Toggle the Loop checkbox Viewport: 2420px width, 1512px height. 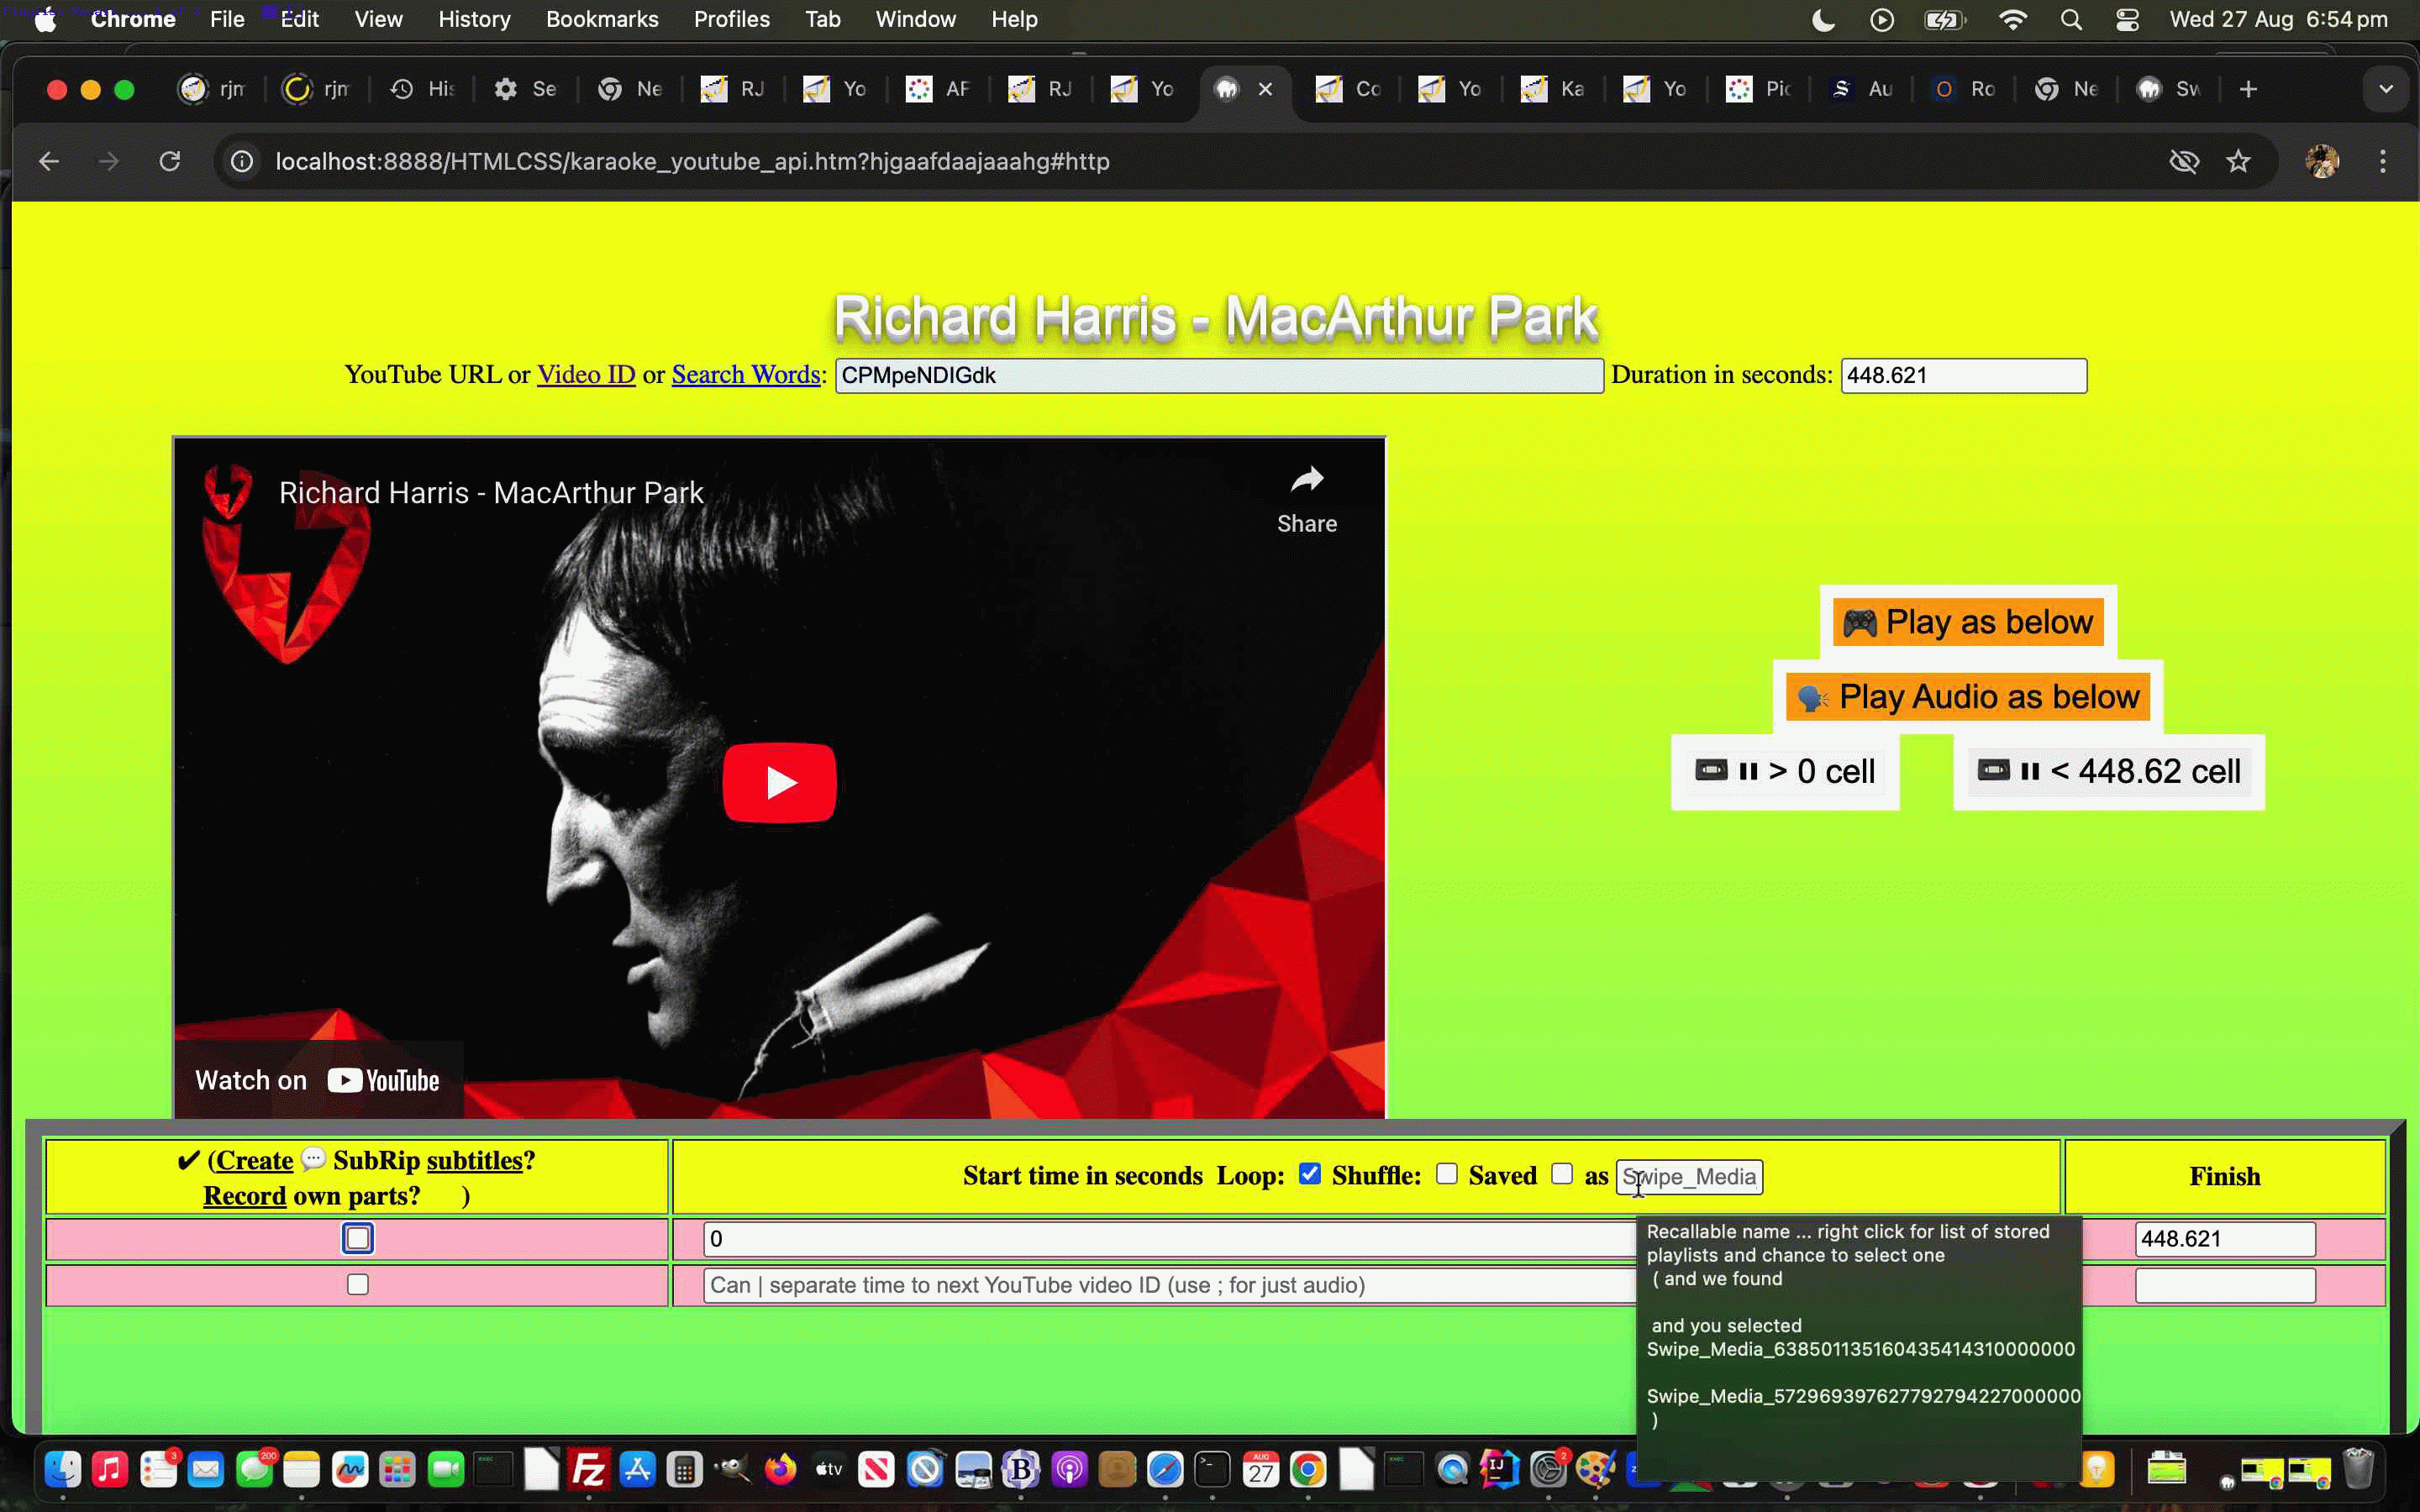(x=1309, y=1174)
